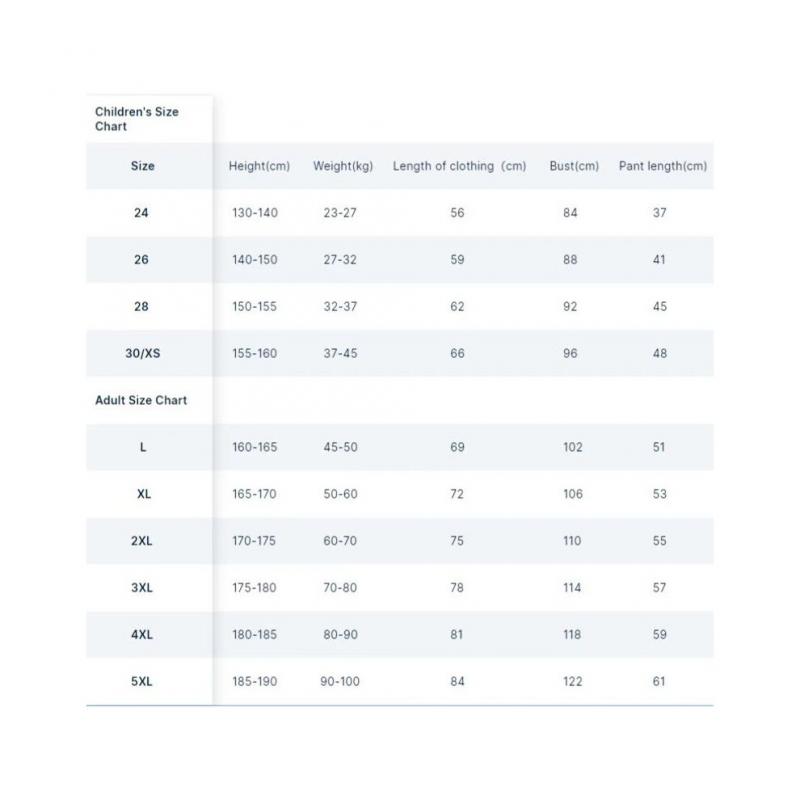Click the bust value 122 cell

(x=572, y=682)
